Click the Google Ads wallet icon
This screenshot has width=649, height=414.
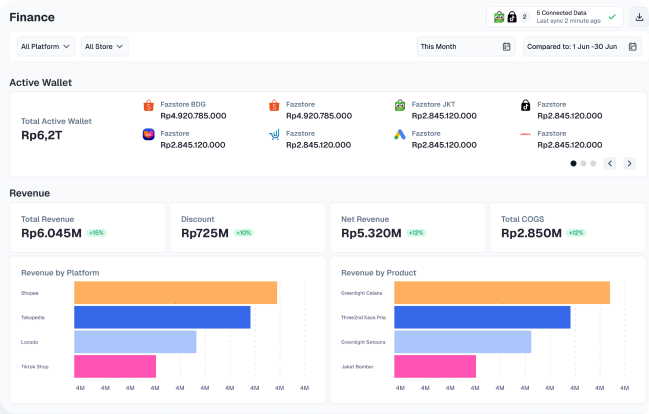[x=400, y=134]
